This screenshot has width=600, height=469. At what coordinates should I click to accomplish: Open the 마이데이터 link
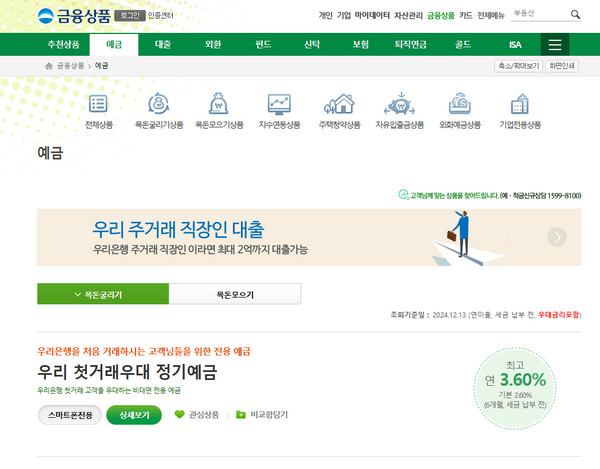pos(372,15)
